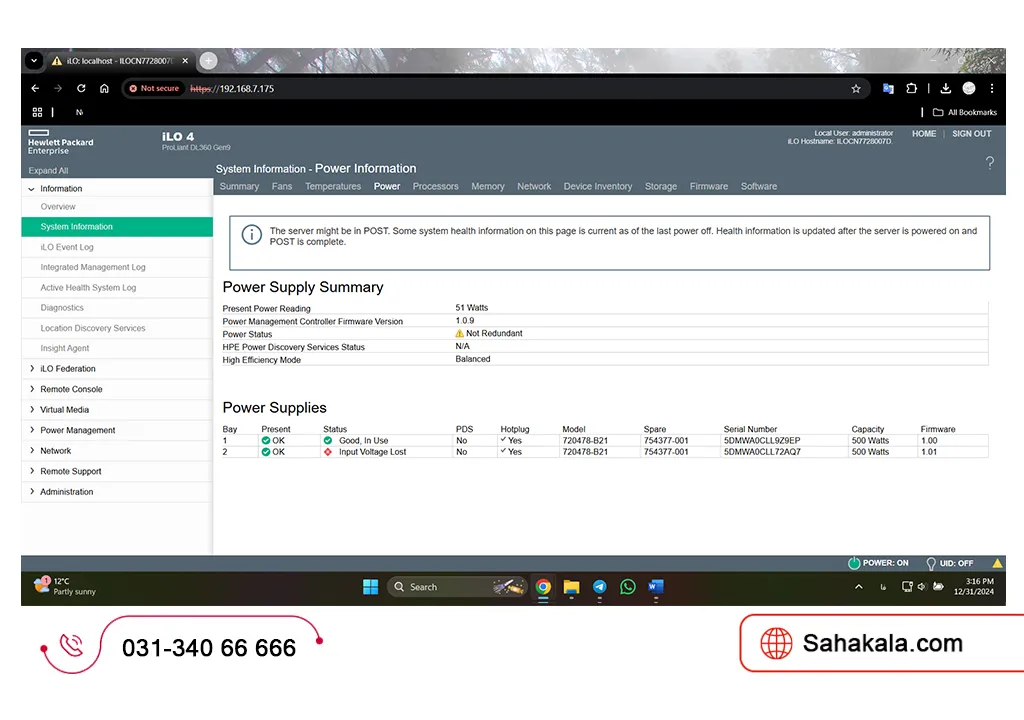
Task: Switch to the Summary tab
Action: pyautogui.click(x=239, y=186)
